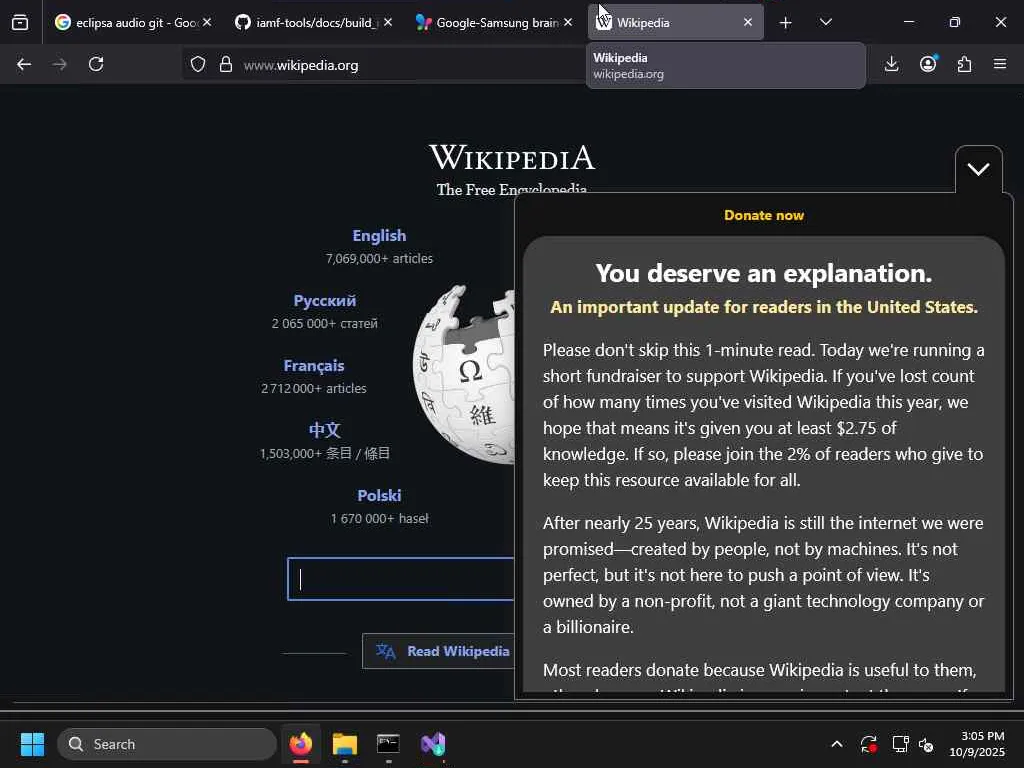Click the Wikipedia globe logo
The width and height of the screenshot is (1024, 768).
(x=464, y=374)
